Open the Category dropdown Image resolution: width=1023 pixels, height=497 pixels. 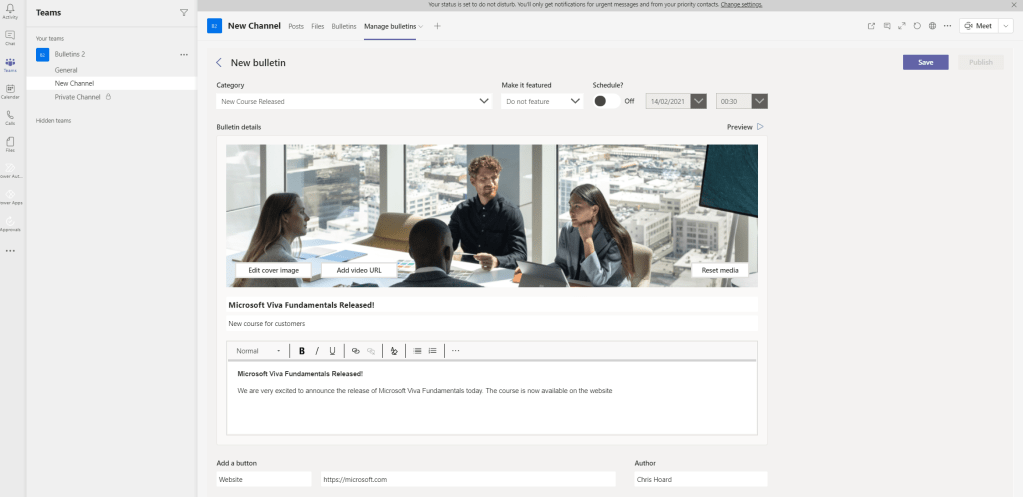[x=353, y=101]
